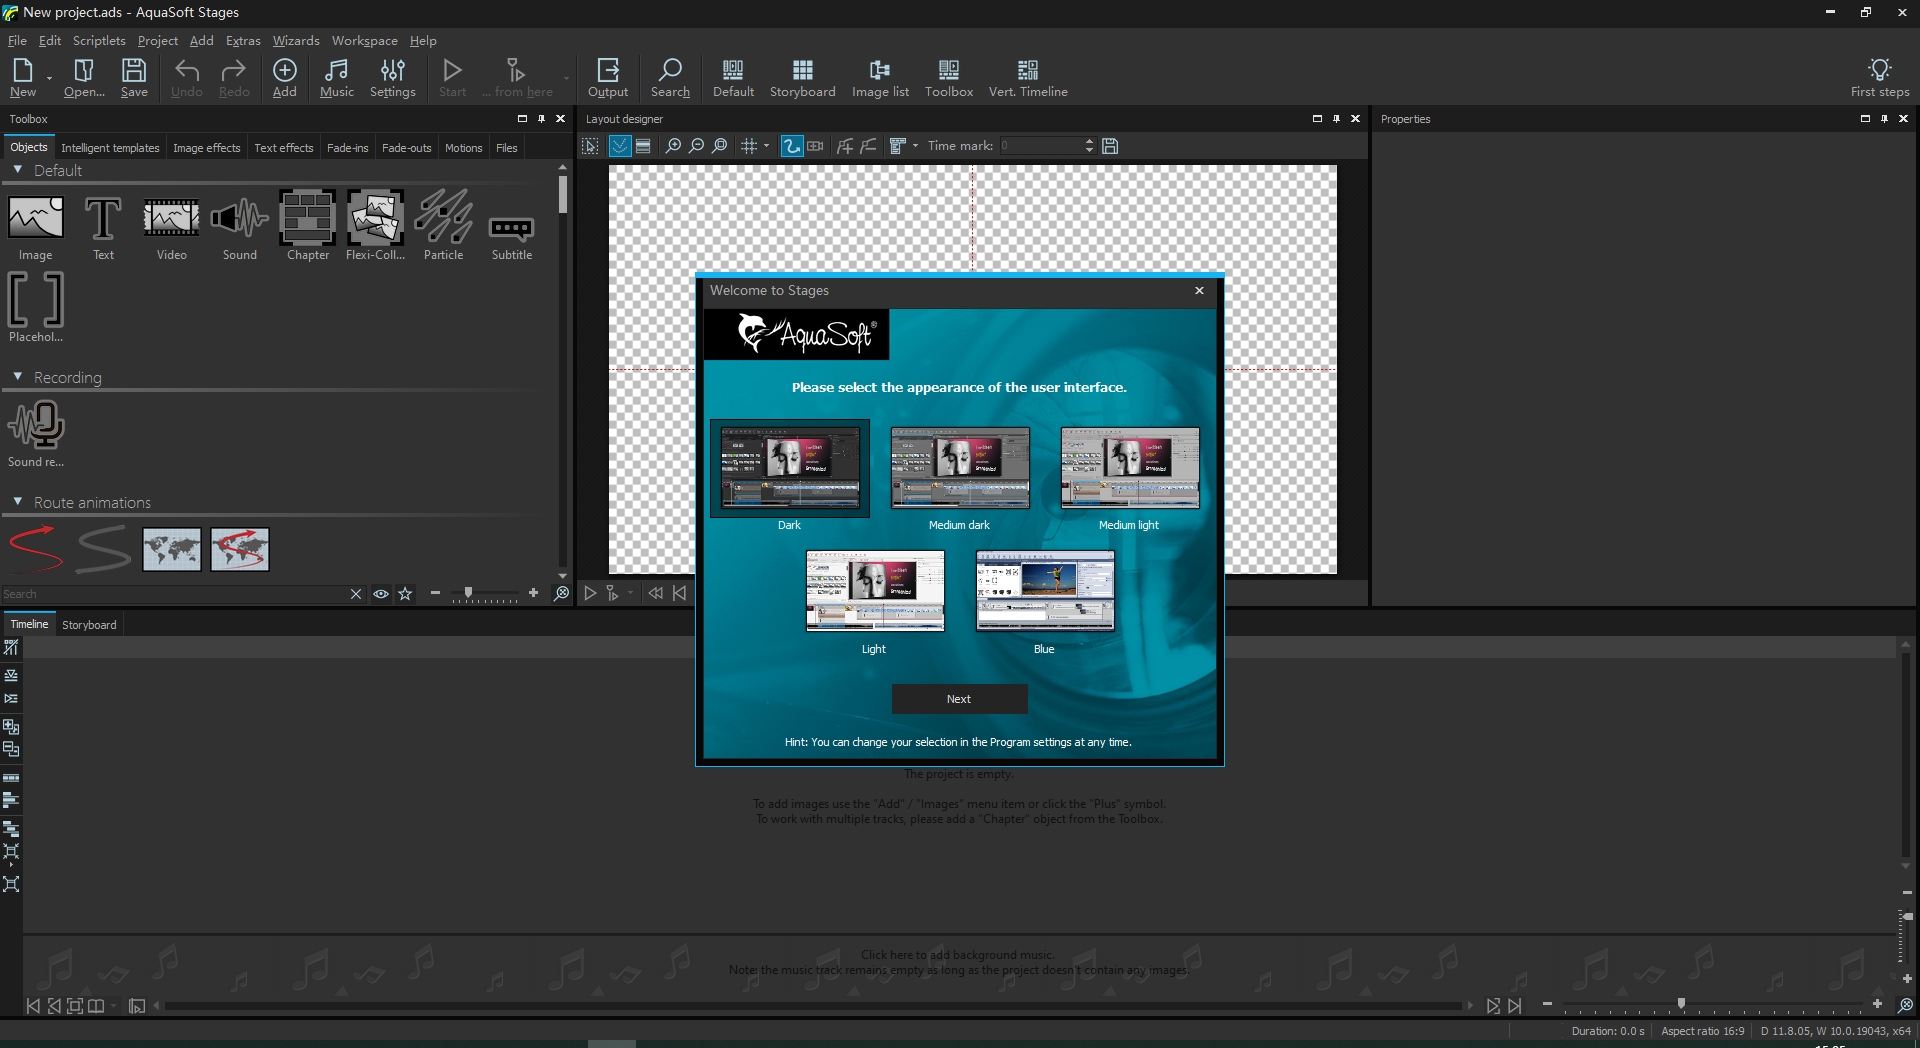Choose the Medium dark appearance thumbnail

coord(960,468)
